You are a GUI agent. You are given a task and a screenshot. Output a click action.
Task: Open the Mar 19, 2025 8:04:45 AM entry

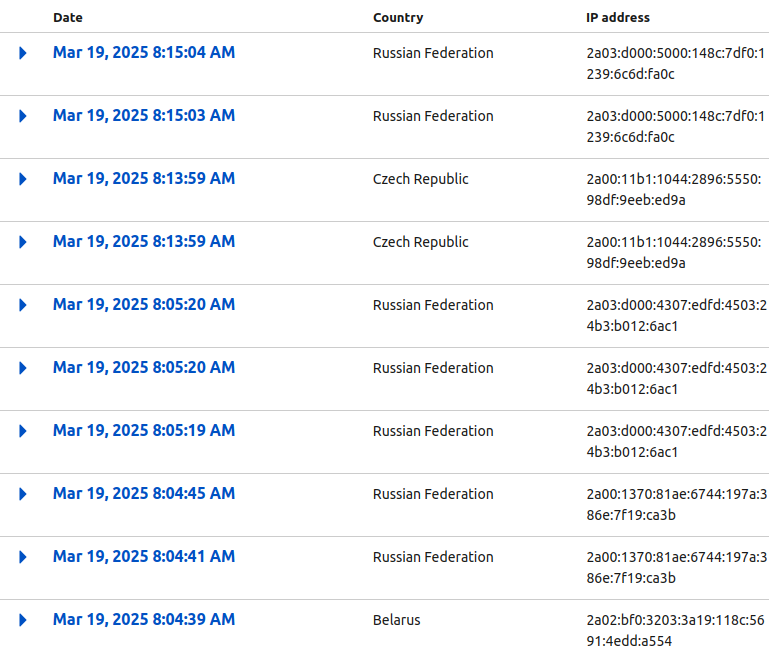[x=144, y=494]
